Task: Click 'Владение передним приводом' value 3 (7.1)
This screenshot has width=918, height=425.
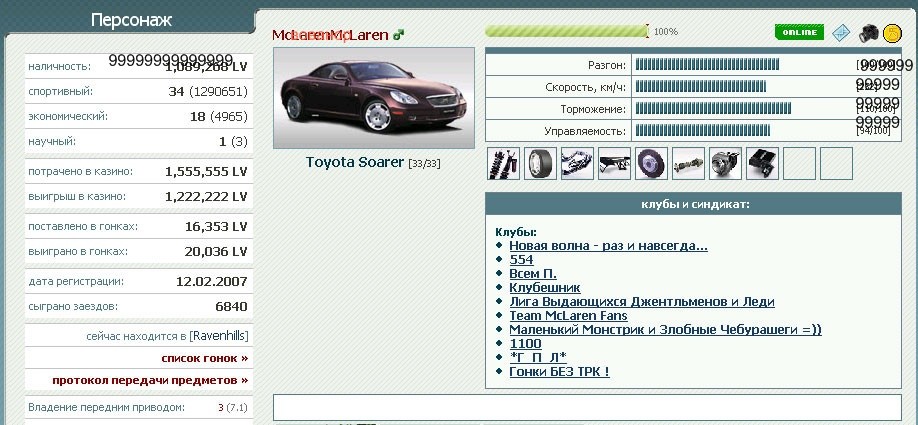Action: (x=232, y=407)
